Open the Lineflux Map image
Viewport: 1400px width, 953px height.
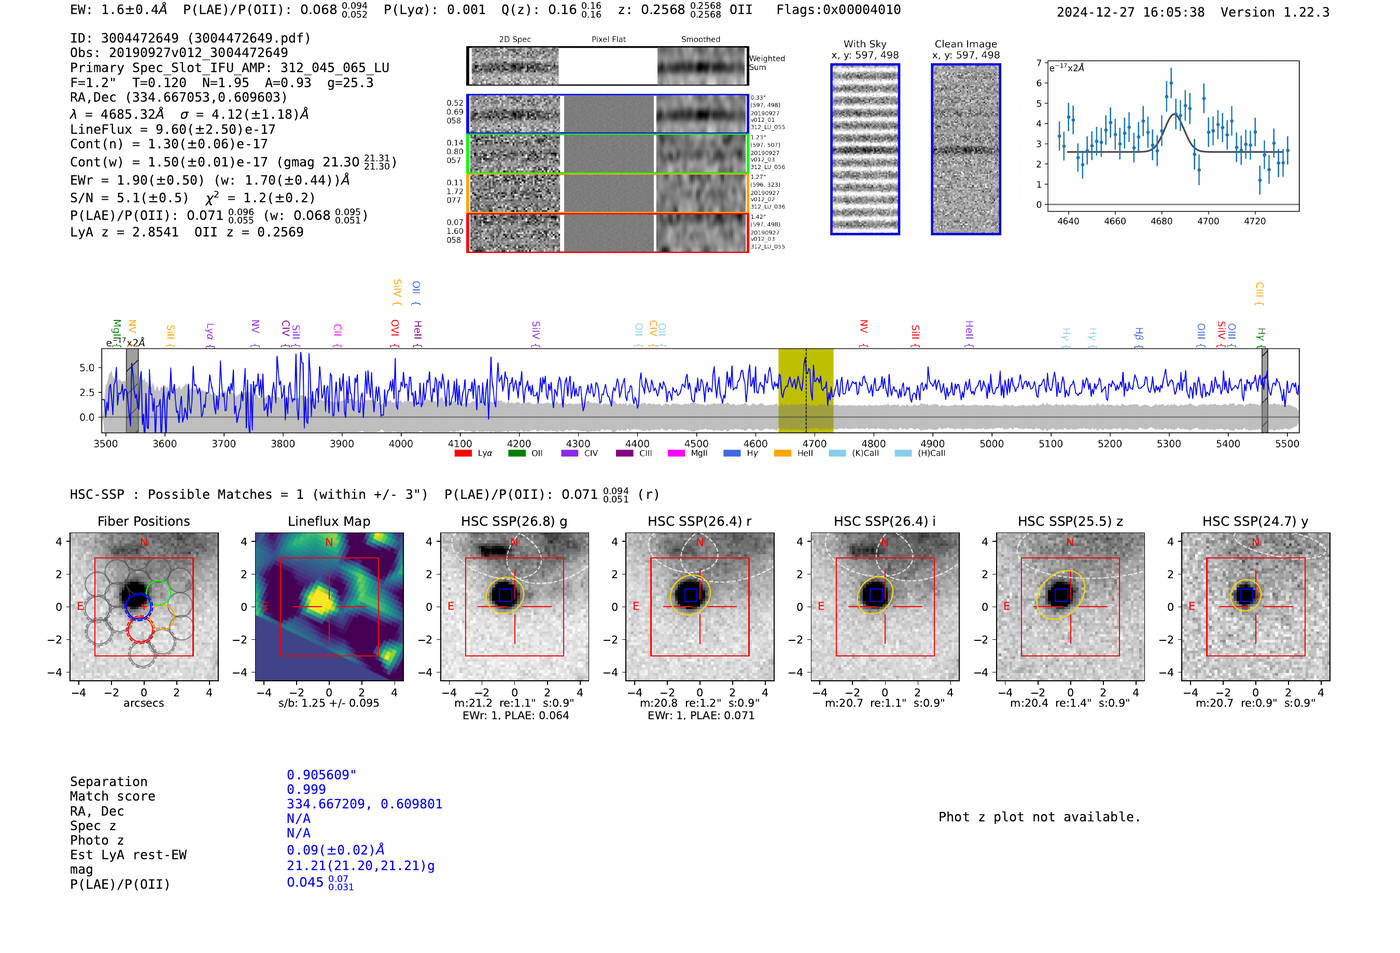point(329,607)
